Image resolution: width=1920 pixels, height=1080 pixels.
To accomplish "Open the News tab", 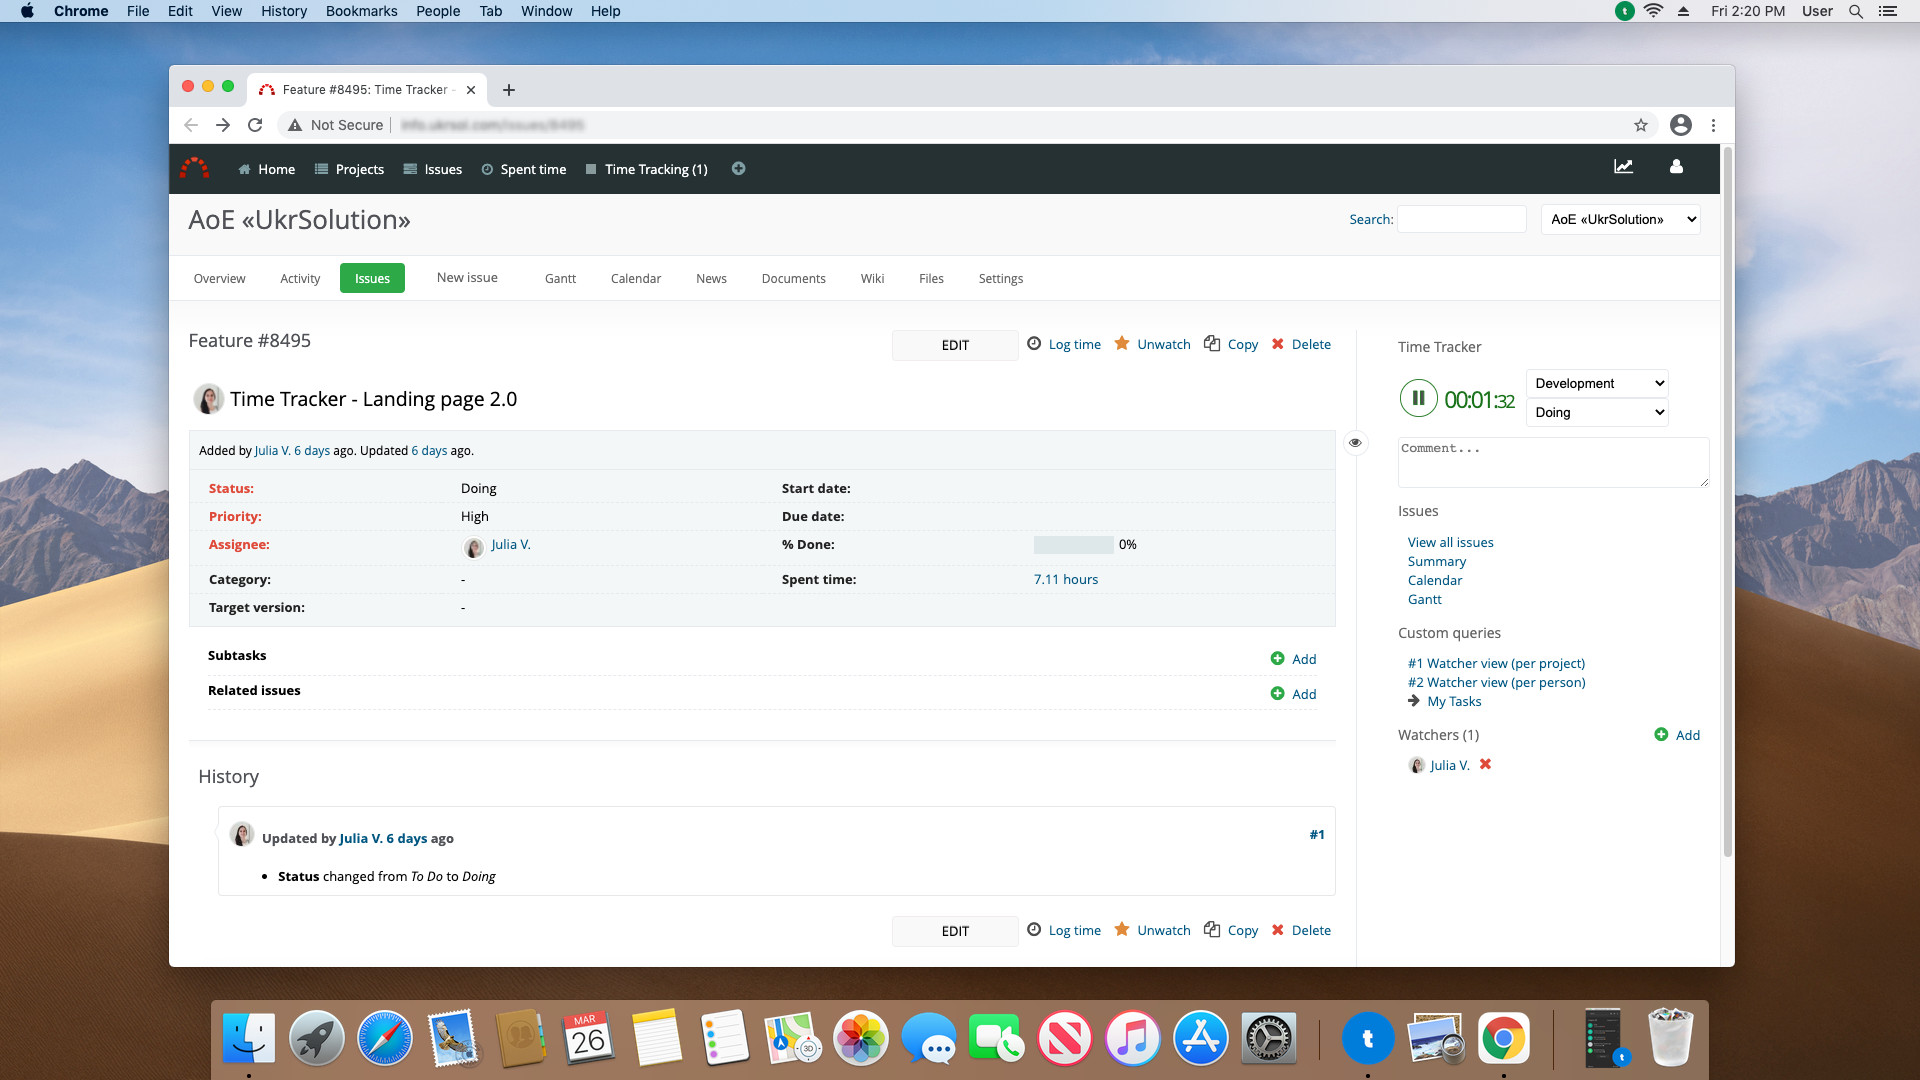I will click(711, 278).
